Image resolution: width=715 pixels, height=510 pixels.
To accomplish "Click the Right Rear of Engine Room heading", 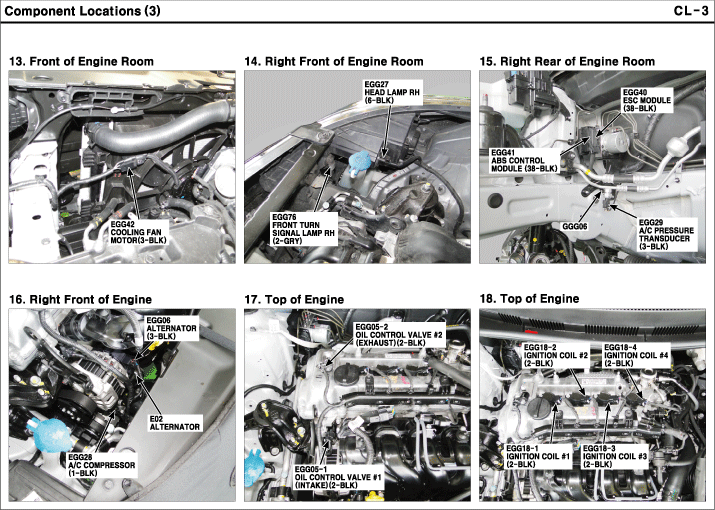I will point(566,62).
